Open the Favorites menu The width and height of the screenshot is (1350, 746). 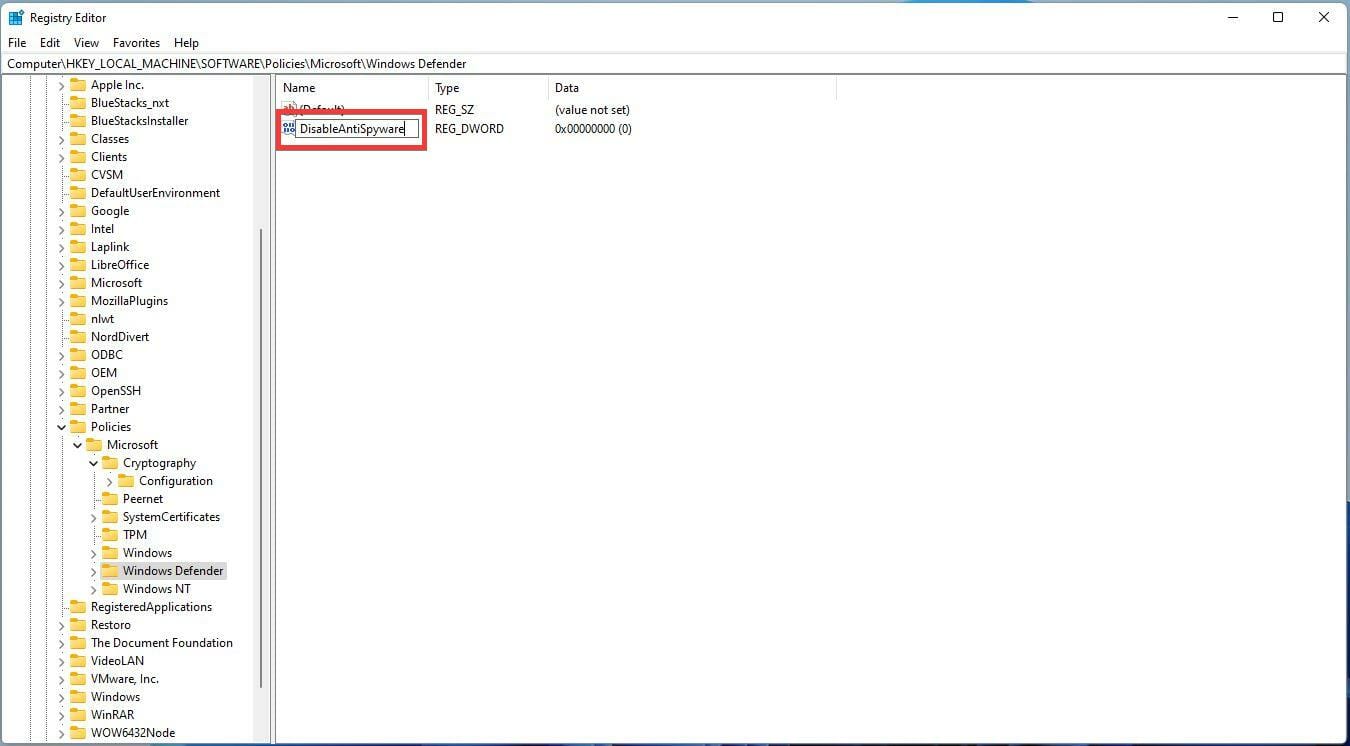pos(137,43)
